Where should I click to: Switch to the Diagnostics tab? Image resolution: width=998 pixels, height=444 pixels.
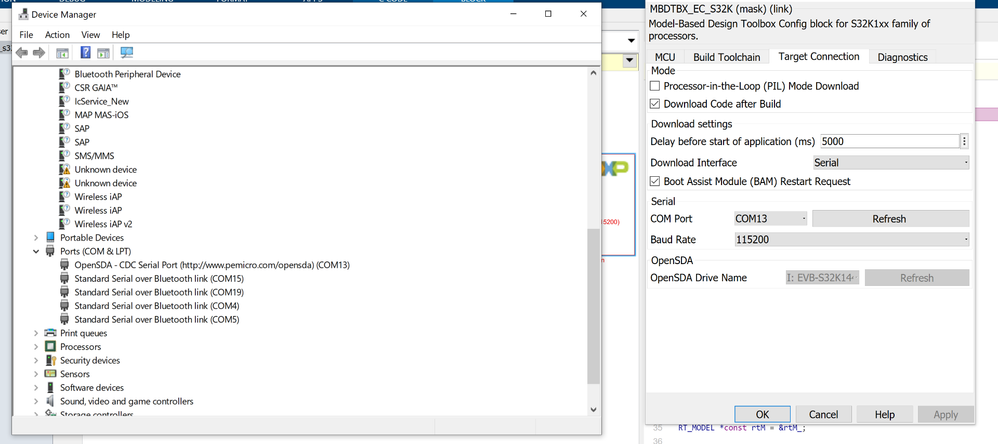point(903,57)
